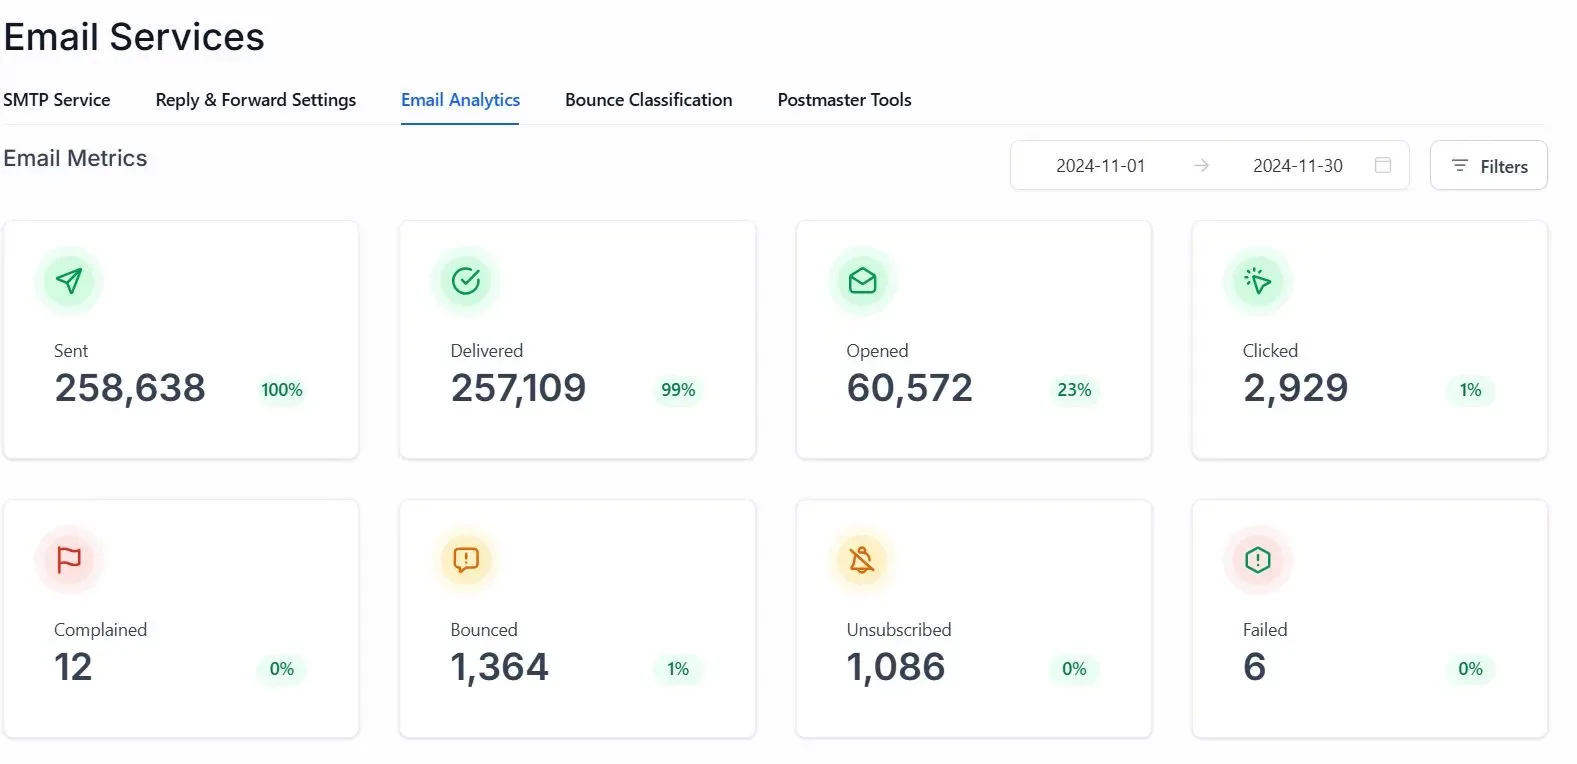Click the Bounced message alert icon
Viewport: 1577px width, 764px height.
pos(466,560)
